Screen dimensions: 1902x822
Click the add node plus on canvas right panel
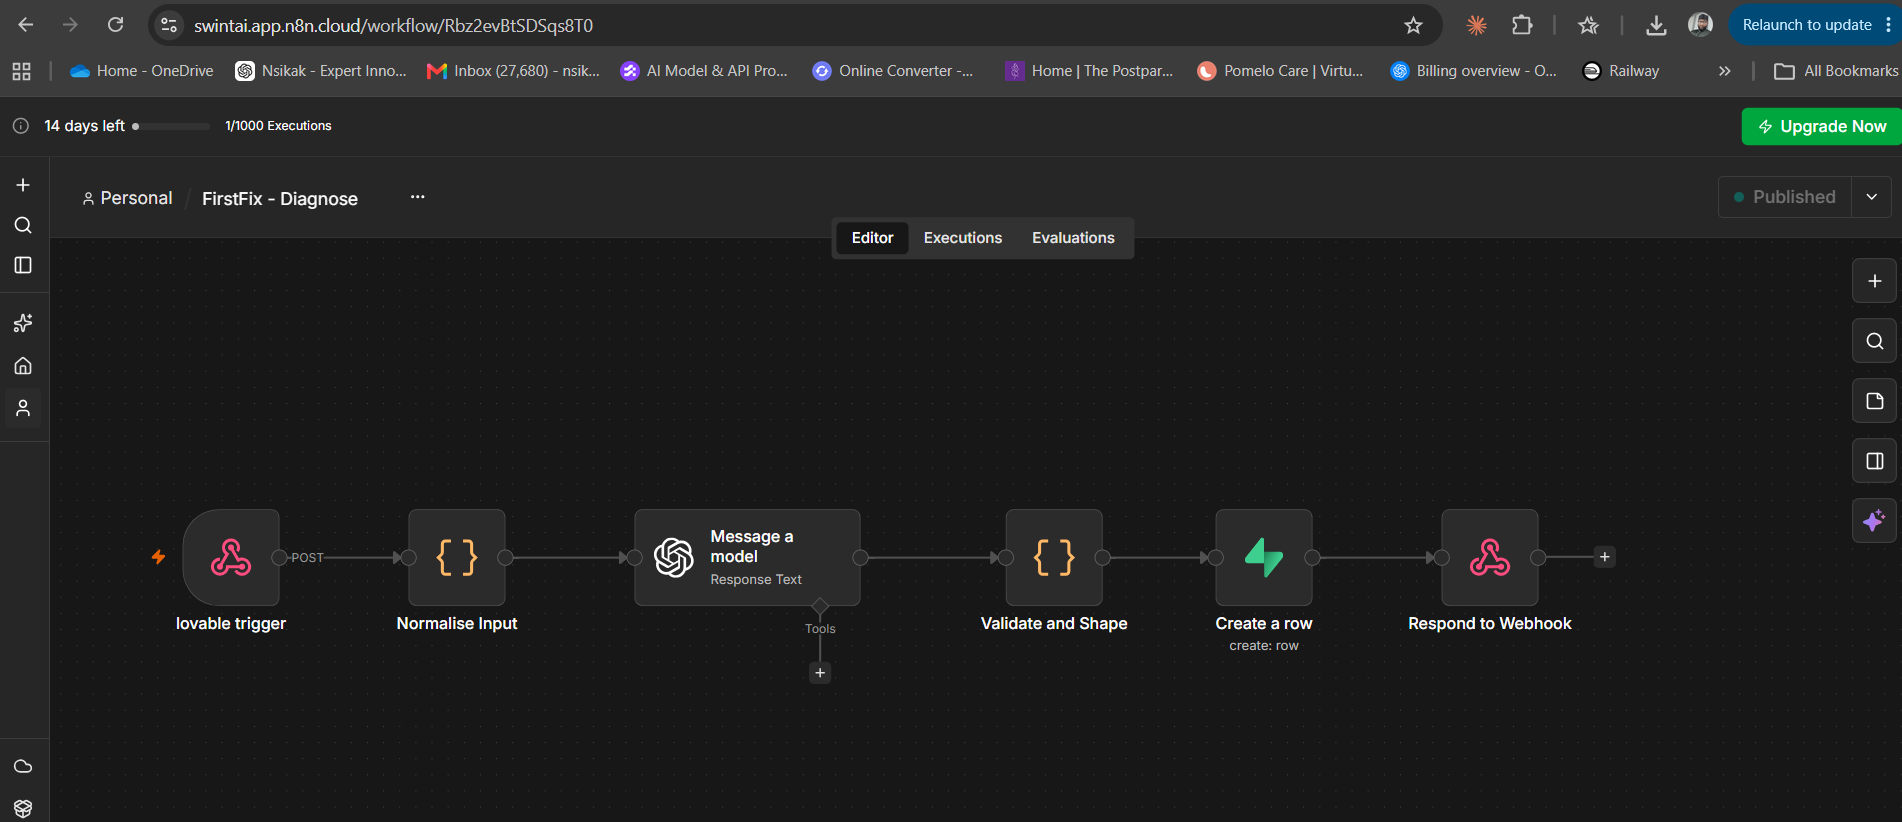(1875, 281)
